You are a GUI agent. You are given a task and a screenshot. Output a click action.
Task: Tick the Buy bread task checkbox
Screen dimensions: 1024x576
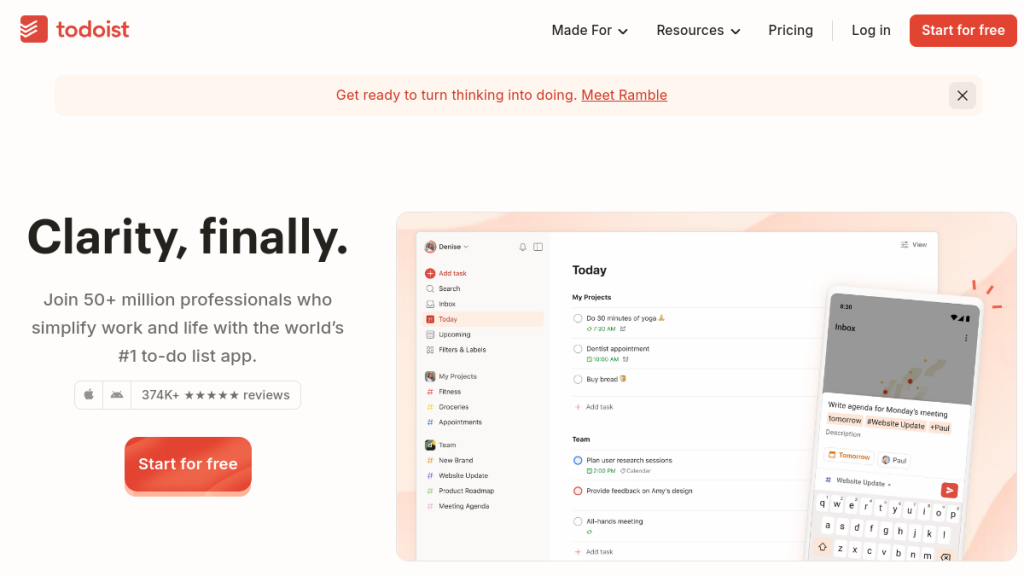pyautogui.click(x=578, y=380)
